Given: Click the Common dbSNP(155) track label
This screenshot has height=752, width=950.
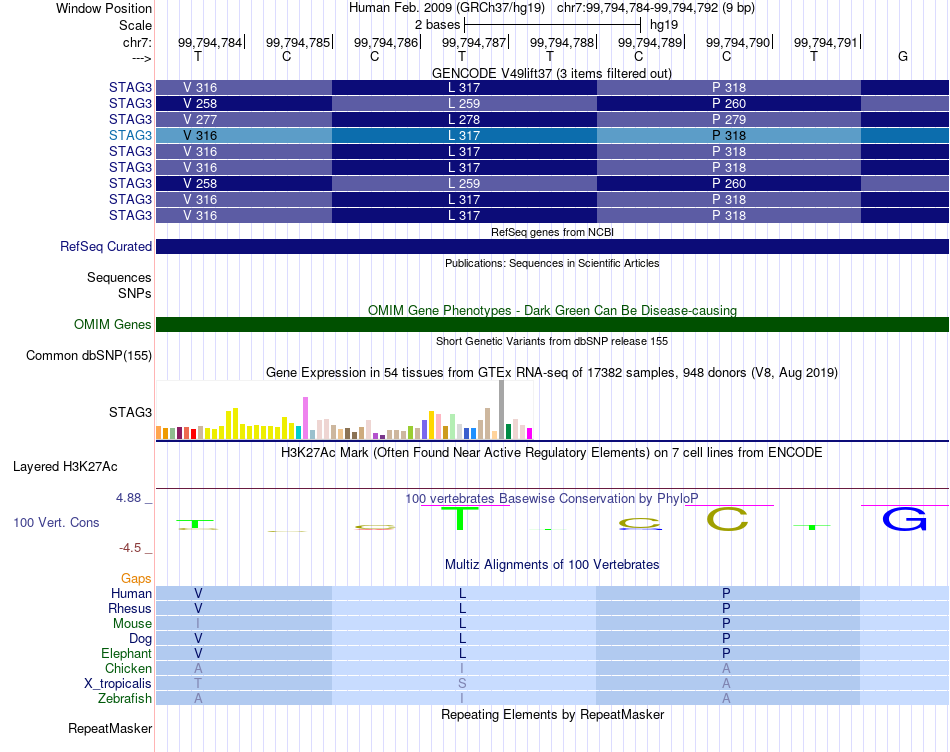Looking at the screenshot, I should (x=89, y=356).
